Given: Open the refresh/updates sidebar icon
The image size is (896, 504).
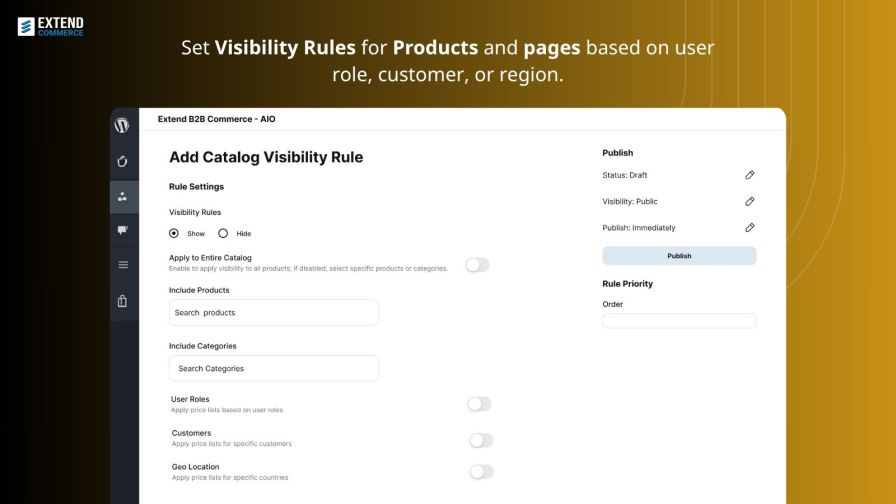Looking at the screenshot, I should [x=122, y=162].
